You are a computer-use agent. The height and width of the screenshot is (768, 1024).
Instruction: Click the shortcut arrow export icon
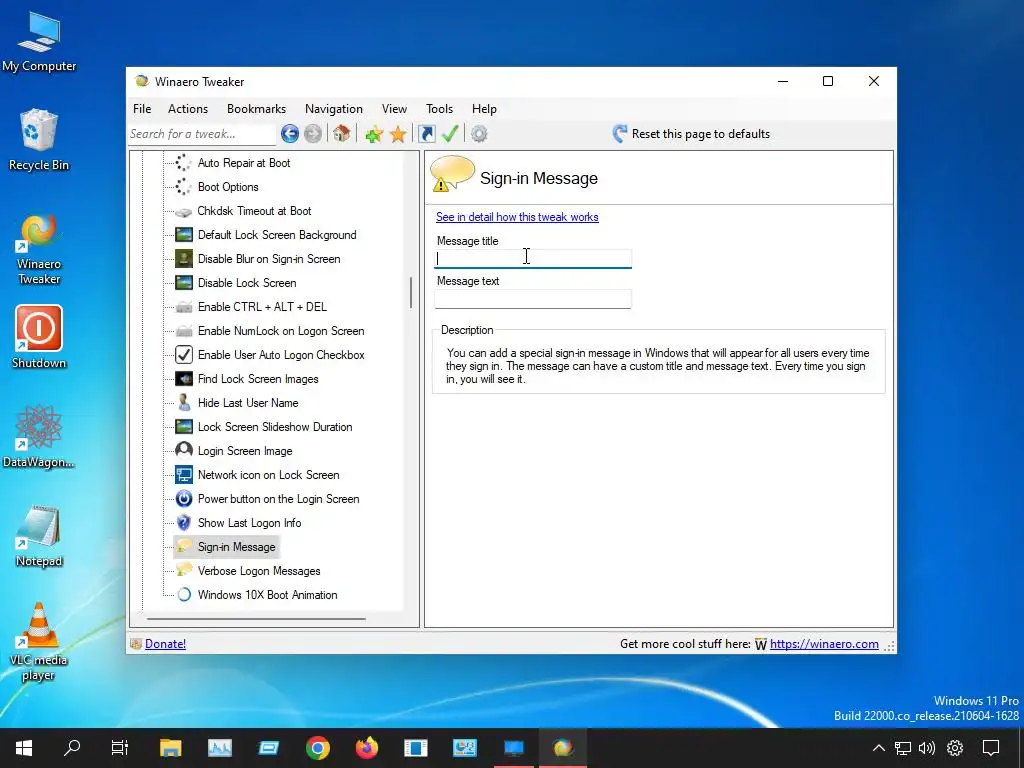[x=426, y=134]
